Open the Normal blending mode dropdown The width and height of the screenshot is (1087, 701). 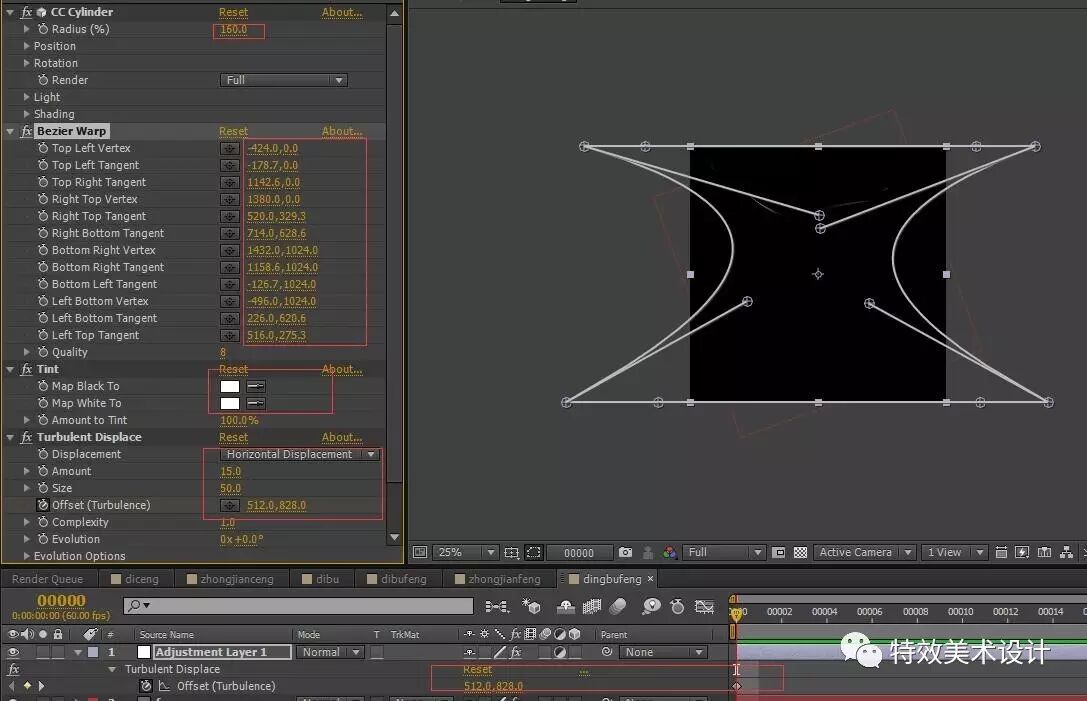point(329,652)
